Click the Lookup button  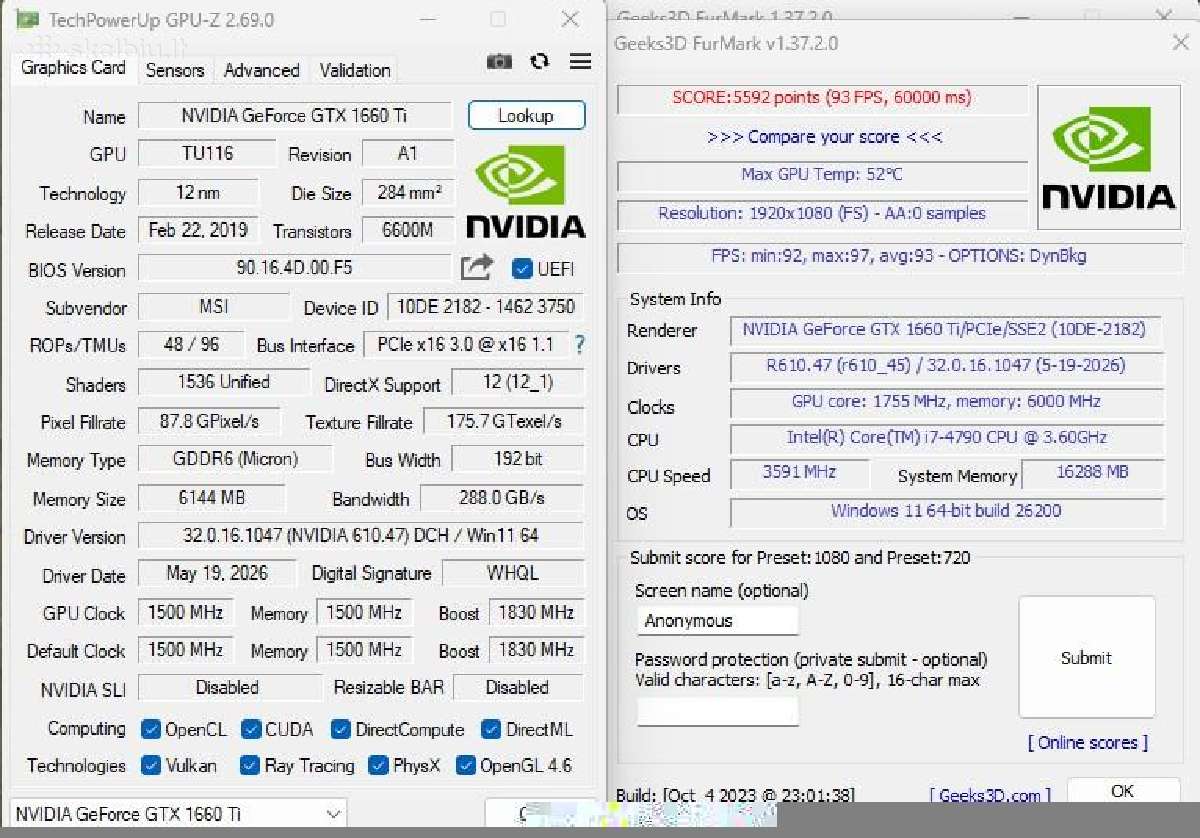click(526, 115)
